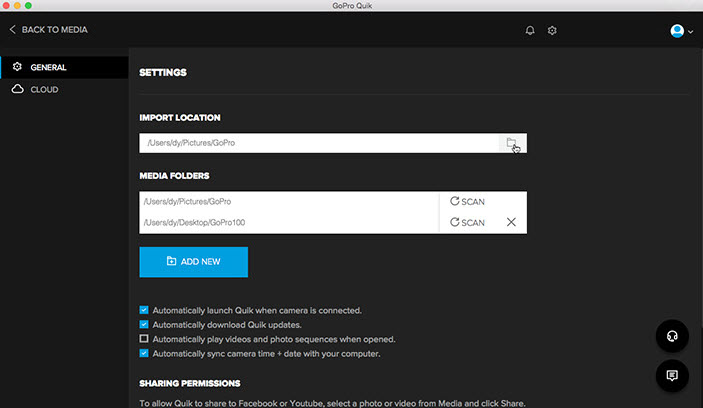Switch to the Cloud settings tab
This screenshot has width=703, height=408.
[44, 90]
